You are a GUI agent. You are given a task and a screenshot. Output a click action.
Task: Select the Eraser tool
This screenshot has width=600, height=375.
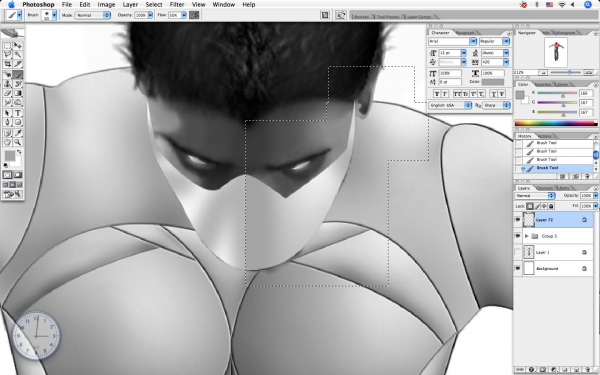tap(7, 93)
